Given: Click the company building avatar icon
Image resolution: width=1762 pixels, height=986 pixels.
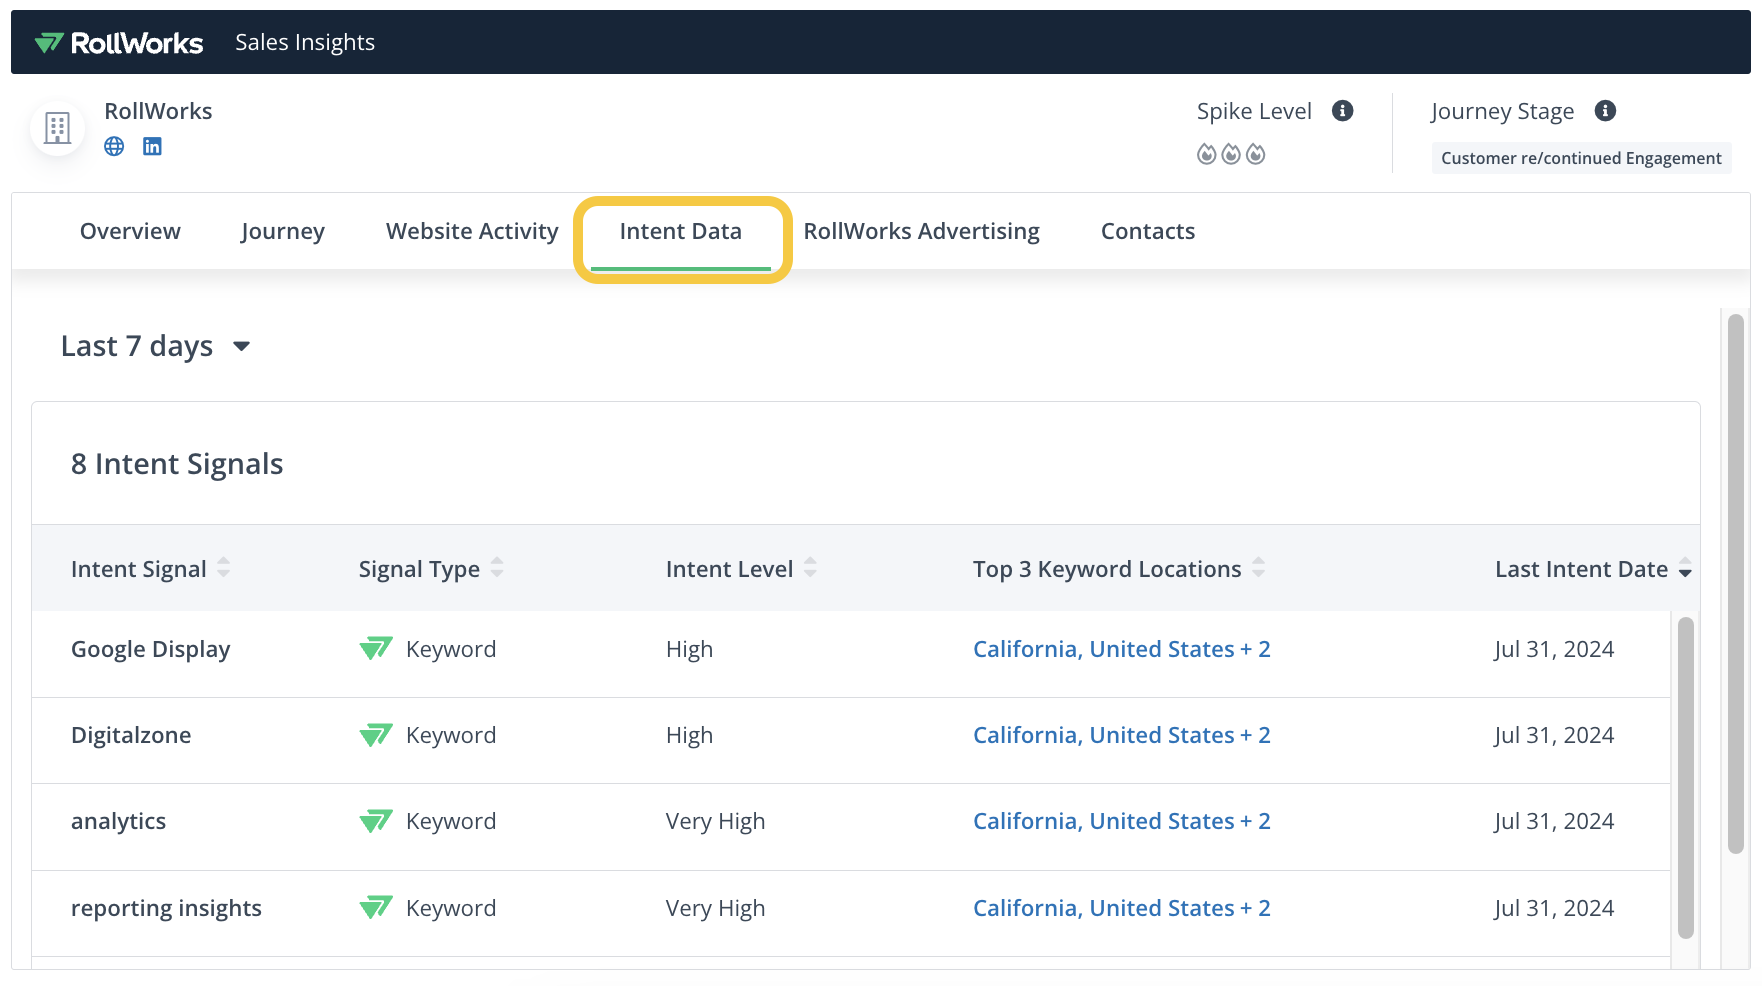Looking at the screenshot, I should coord(57,128).
